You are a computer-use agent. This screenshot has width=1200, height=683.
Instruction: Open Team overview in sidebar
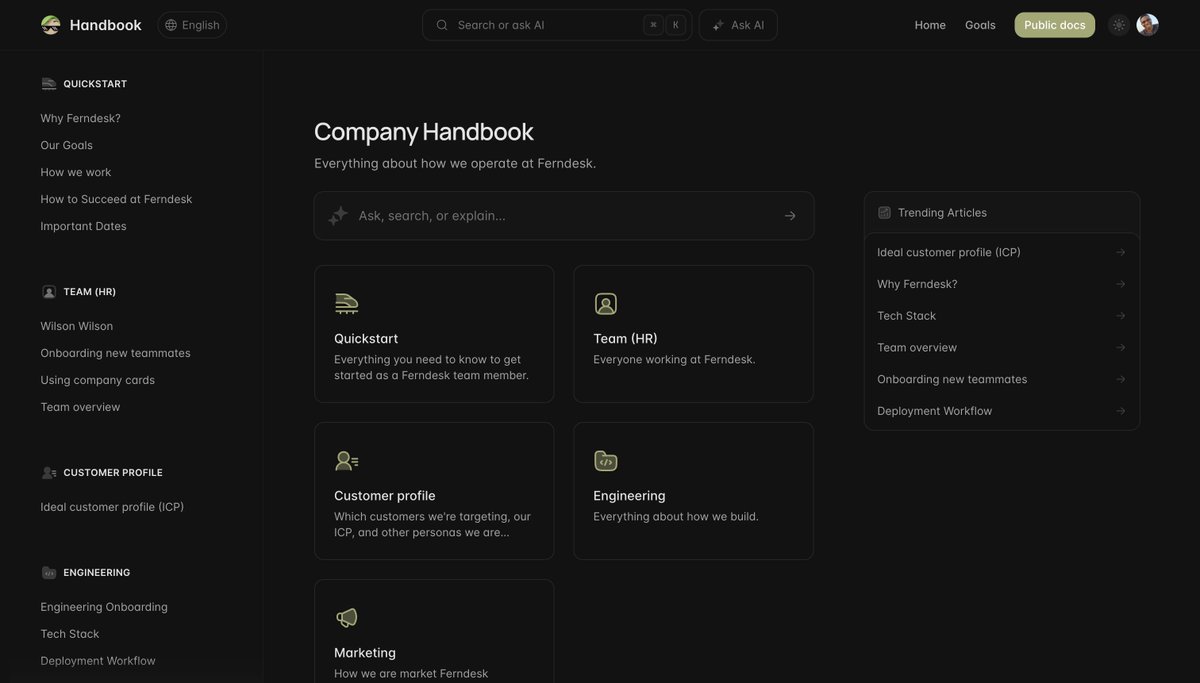(x=80, y=407)
